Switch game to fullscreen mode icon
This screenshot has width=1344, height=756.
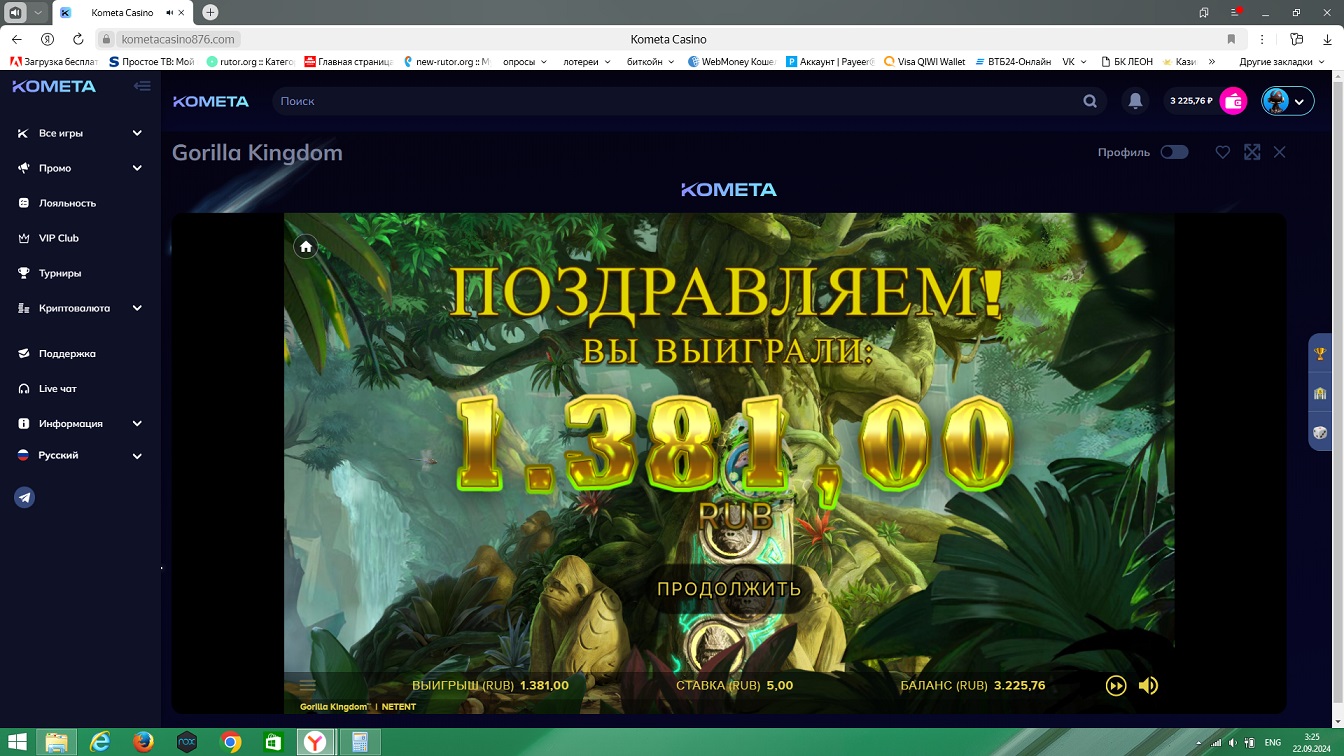click(x=1252, y=152)
